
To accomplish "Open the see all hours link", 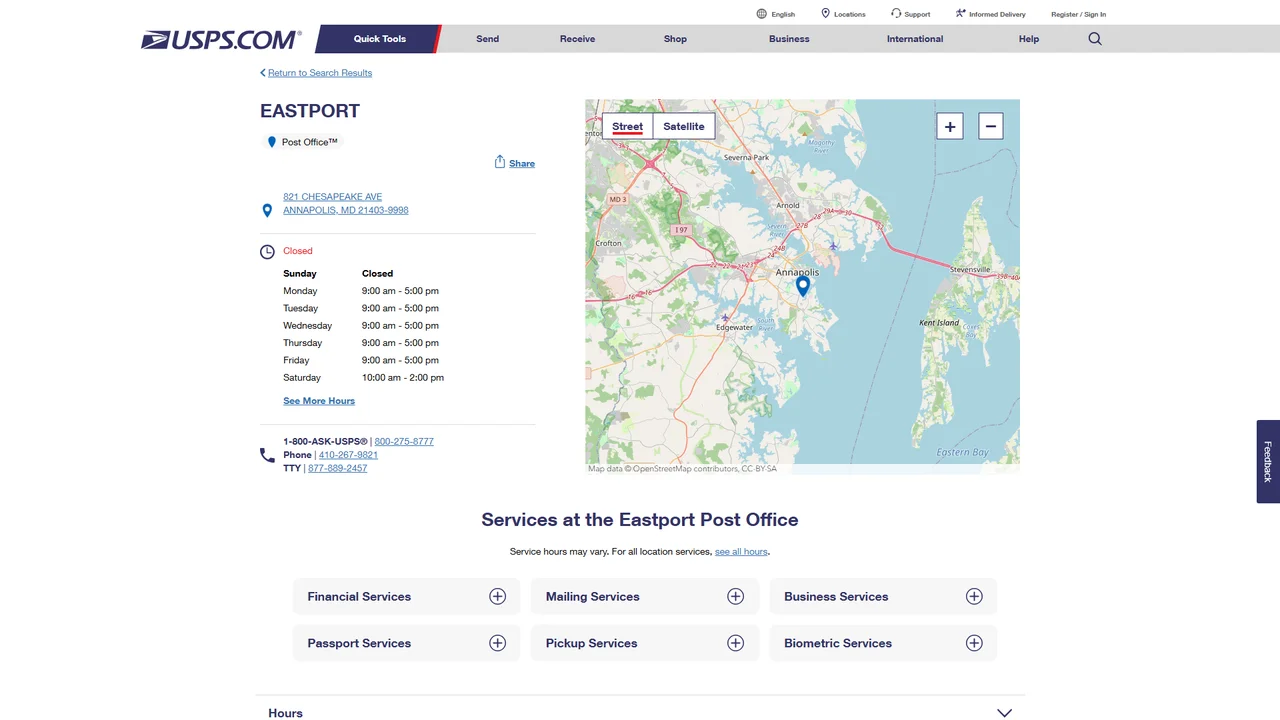I will coord(741,552).
